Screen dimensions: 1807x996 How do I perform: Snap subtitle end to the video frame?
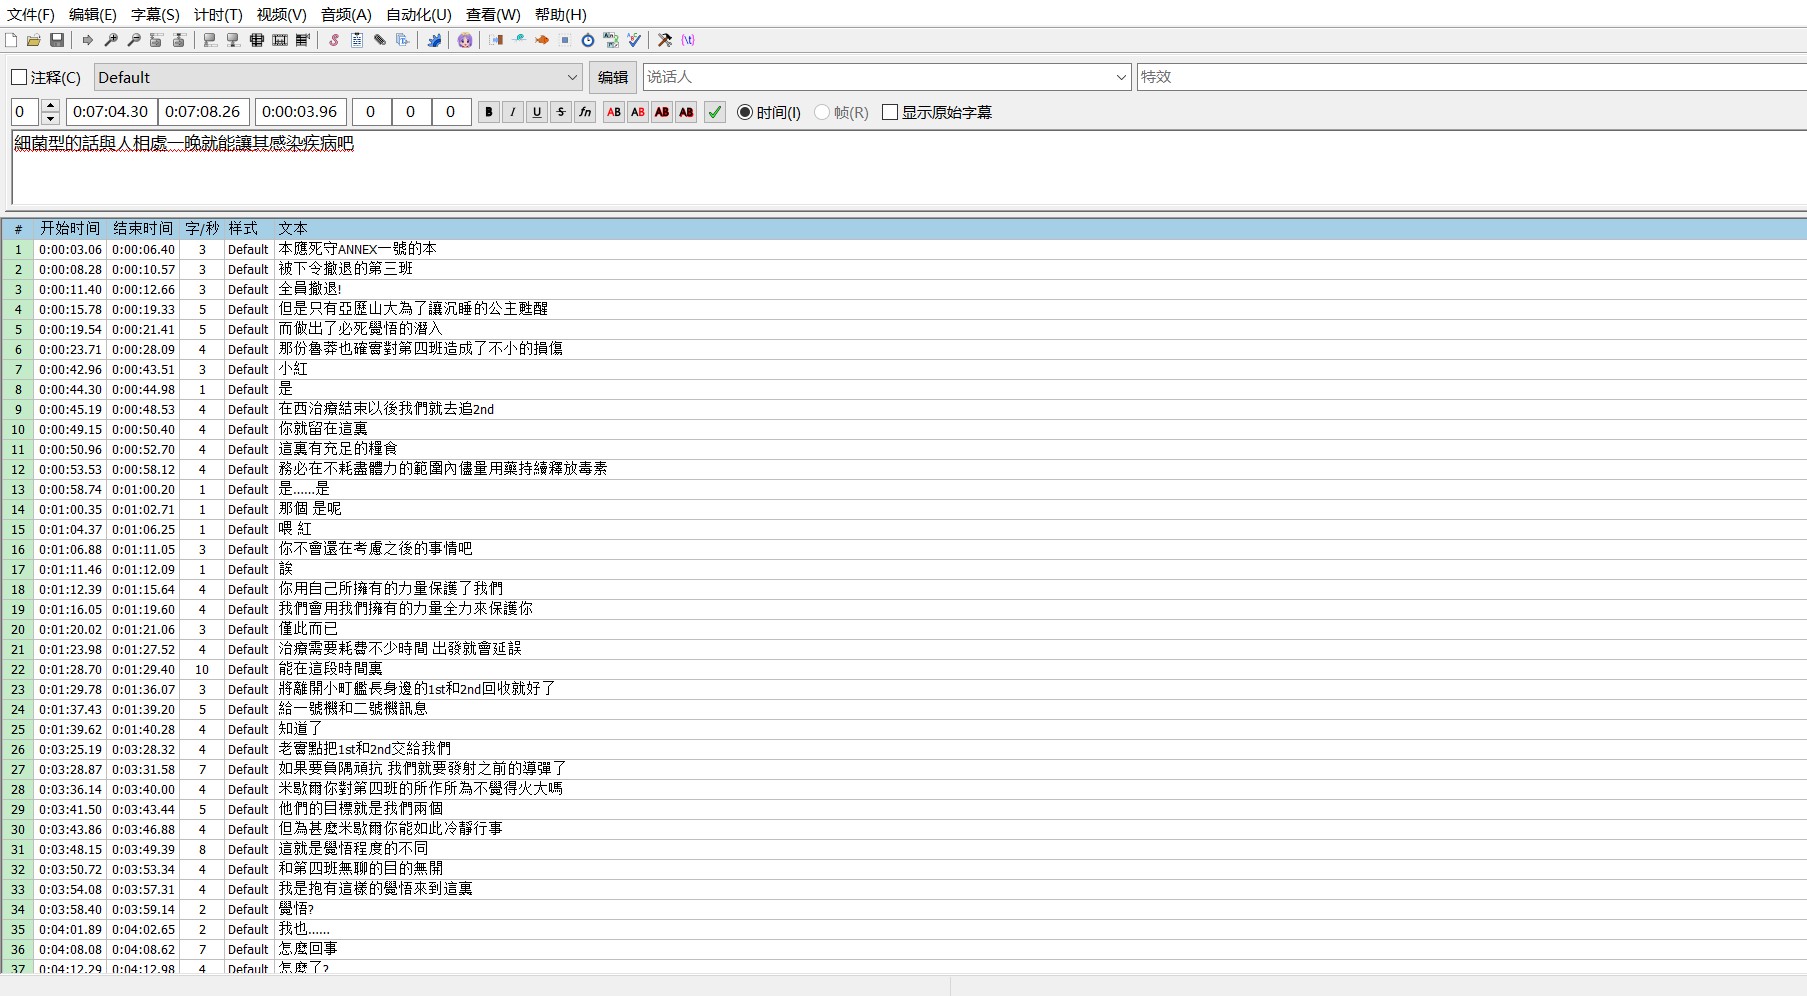click(x=233, y=40)
